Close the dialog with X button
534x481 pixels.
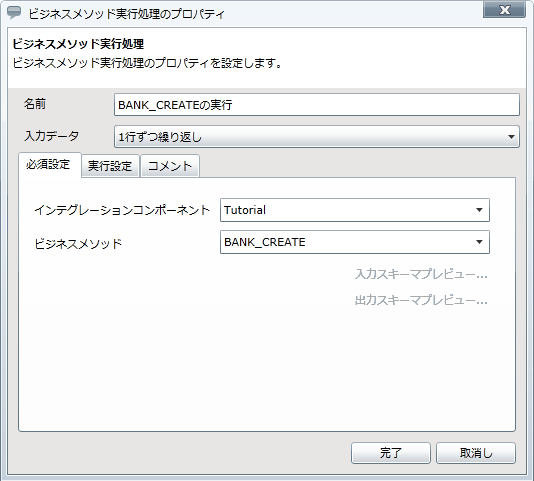pos(504,10)
